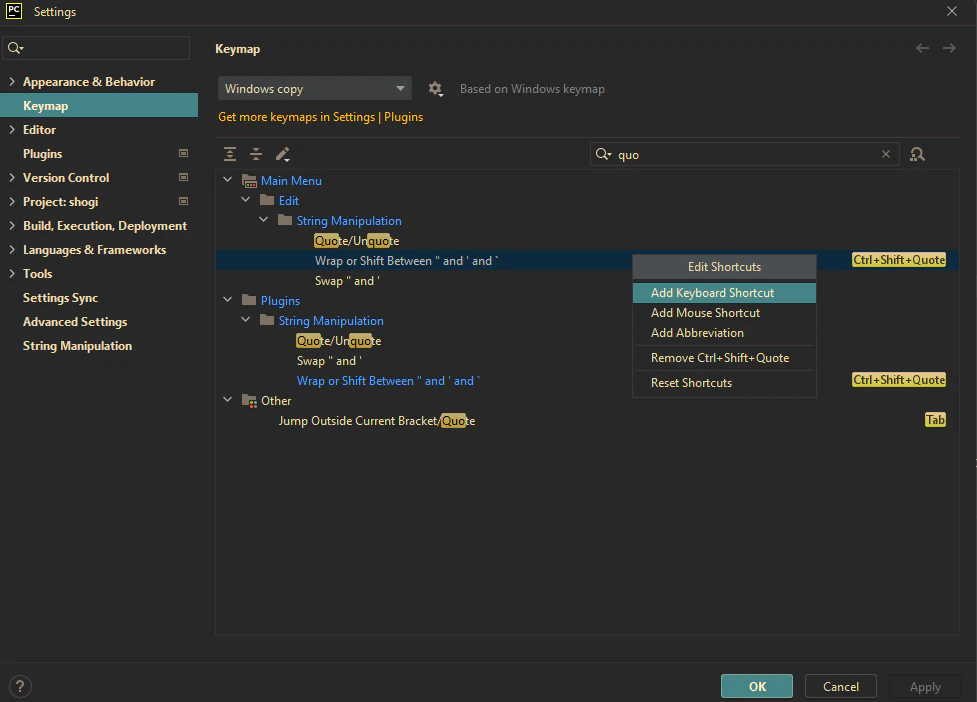Image resolution: width=977 pixels, height=702 pixels.
Task: Click the Expand All toolbar icon
Action: (230, 154)
